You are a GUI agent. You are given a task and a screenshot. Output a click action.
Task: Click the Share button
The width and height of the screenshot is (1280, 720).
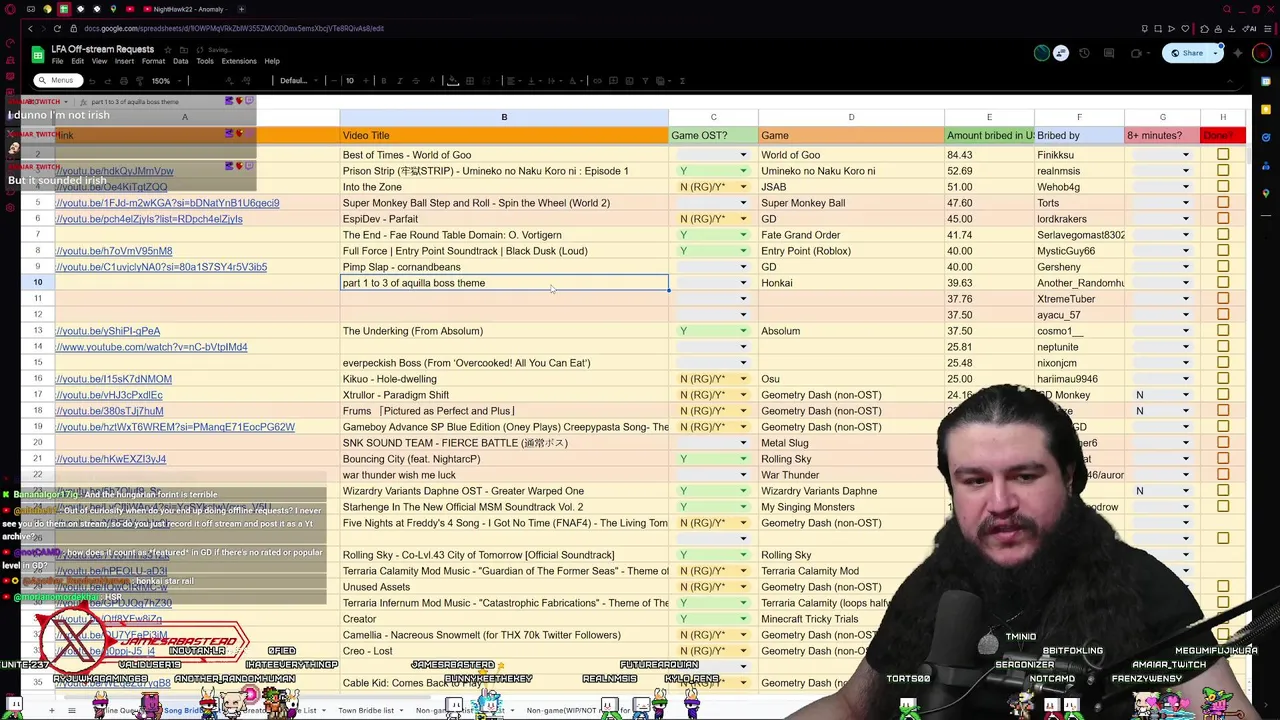[x=1186, y=53]
